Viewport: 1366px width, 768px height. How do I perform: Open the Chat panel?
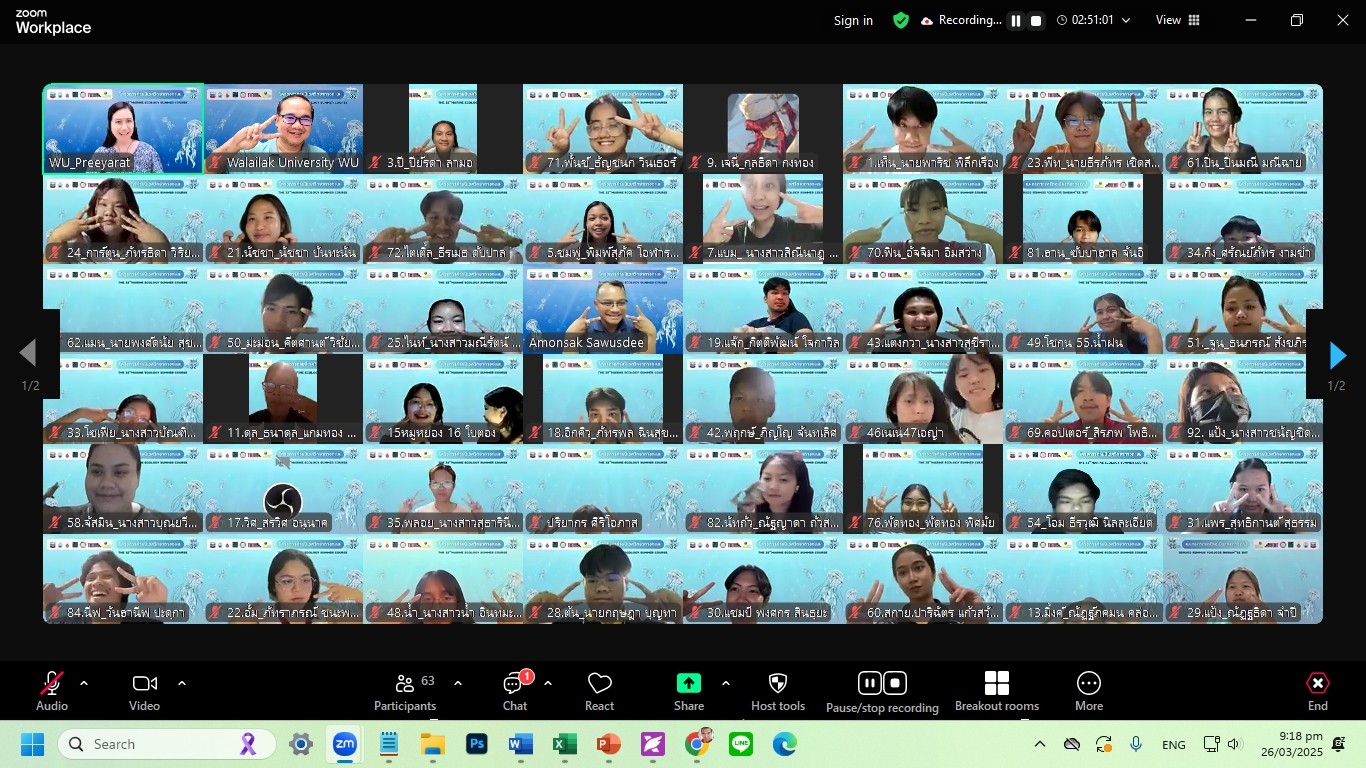point(515,691)
